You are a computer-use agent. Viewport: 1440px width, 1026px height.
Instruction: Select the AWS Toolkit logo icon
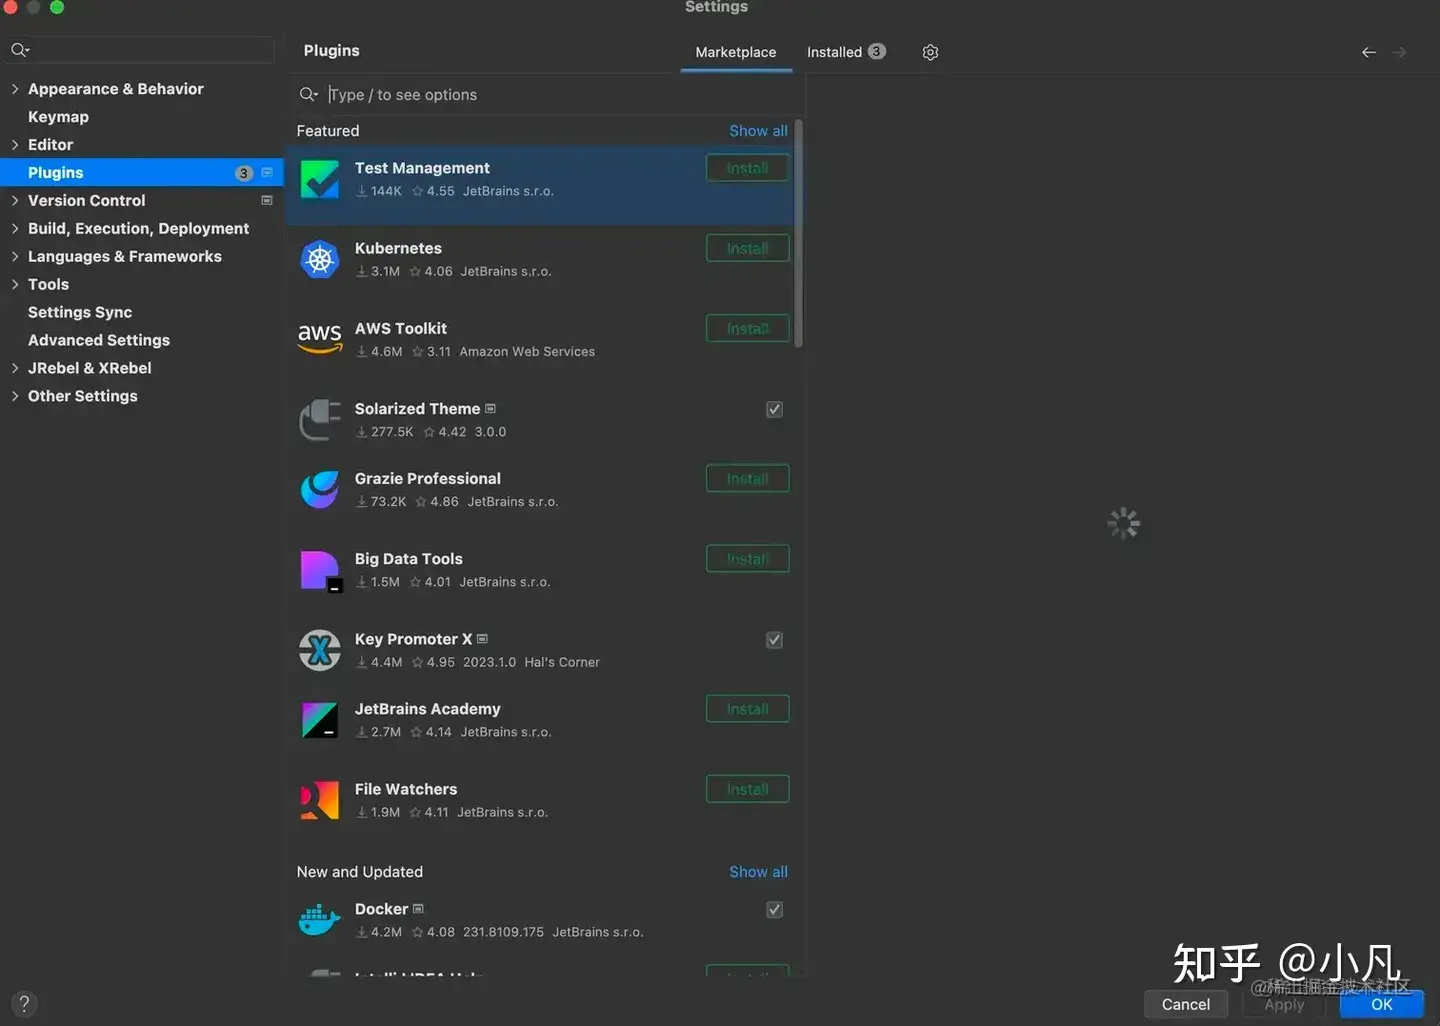coord(320,339)
